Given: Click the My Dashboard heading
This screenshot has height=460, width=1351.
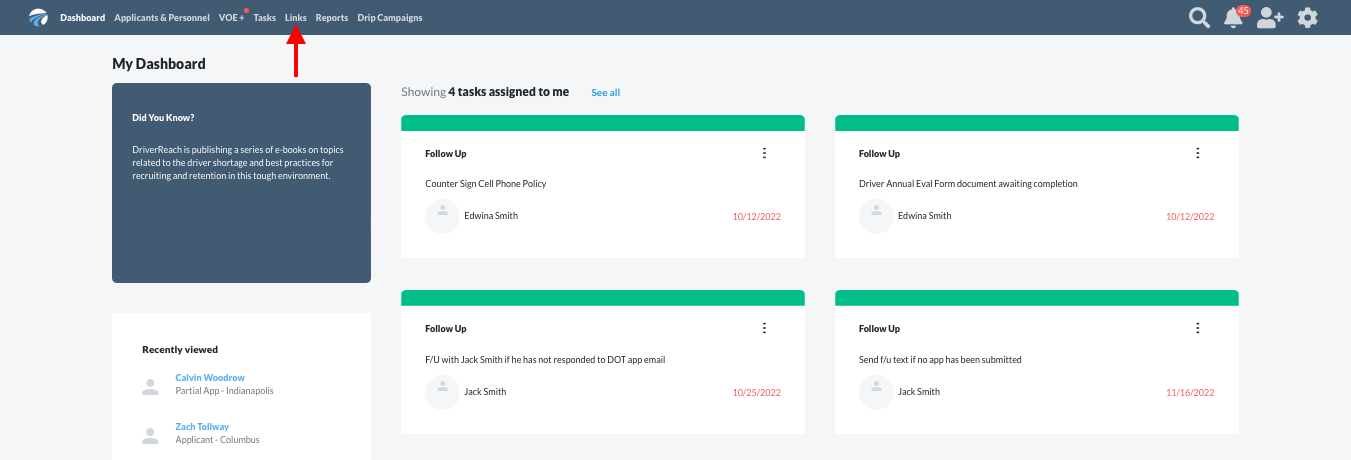Looking at the screenshot, I should [x=159, y=64].
